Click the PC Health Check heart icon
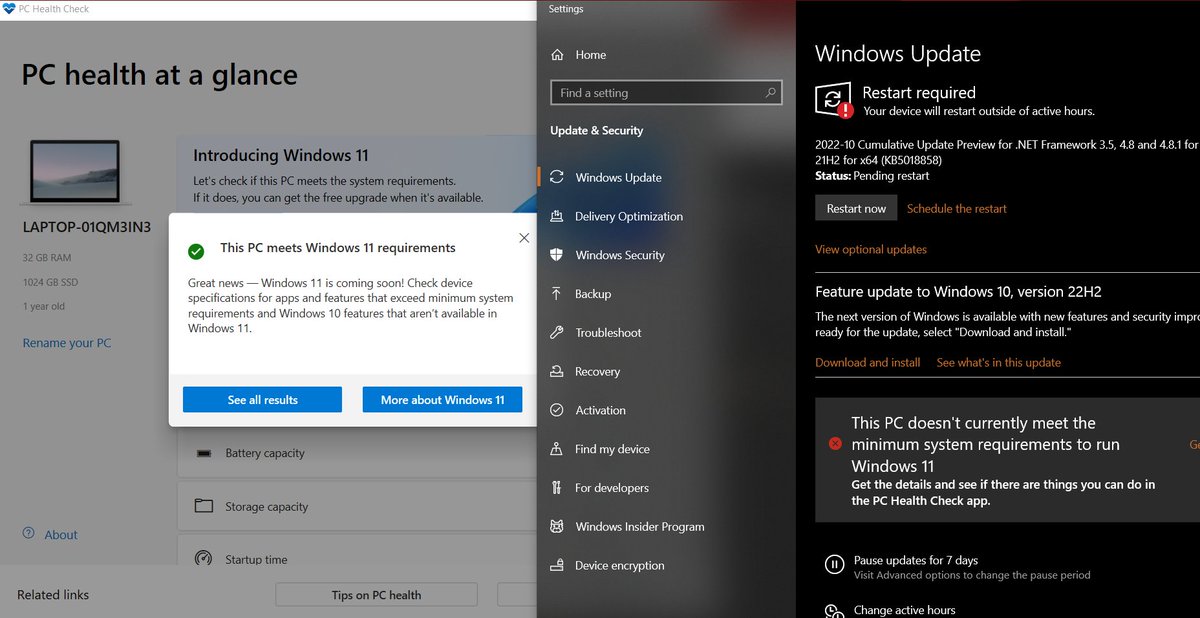The width and height of the screenshot is (1200, 618). pos(9,9)
